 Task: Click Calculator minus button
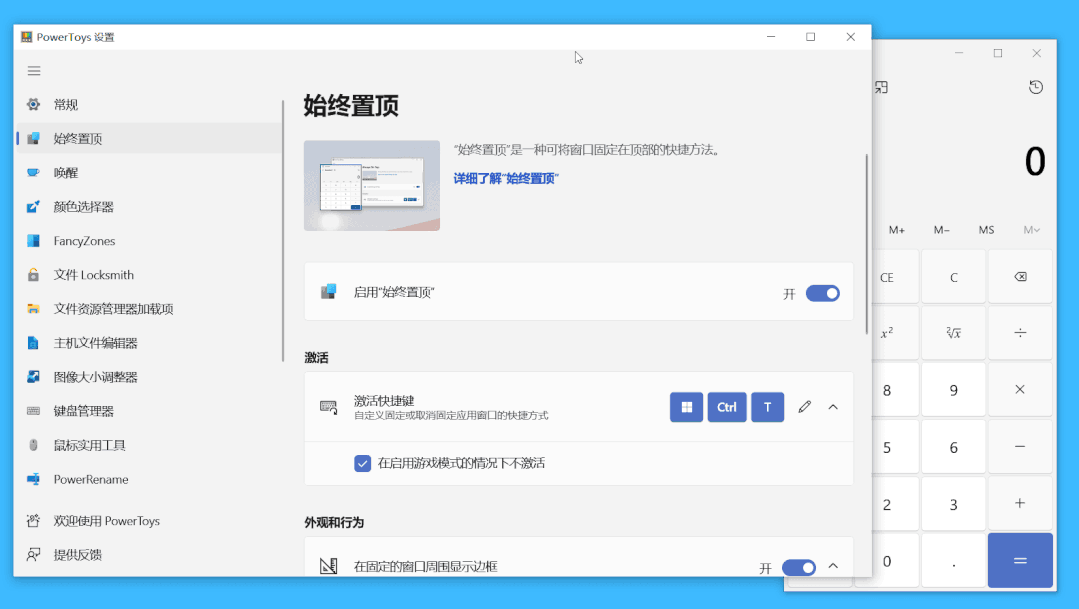tap(1020, 447)
